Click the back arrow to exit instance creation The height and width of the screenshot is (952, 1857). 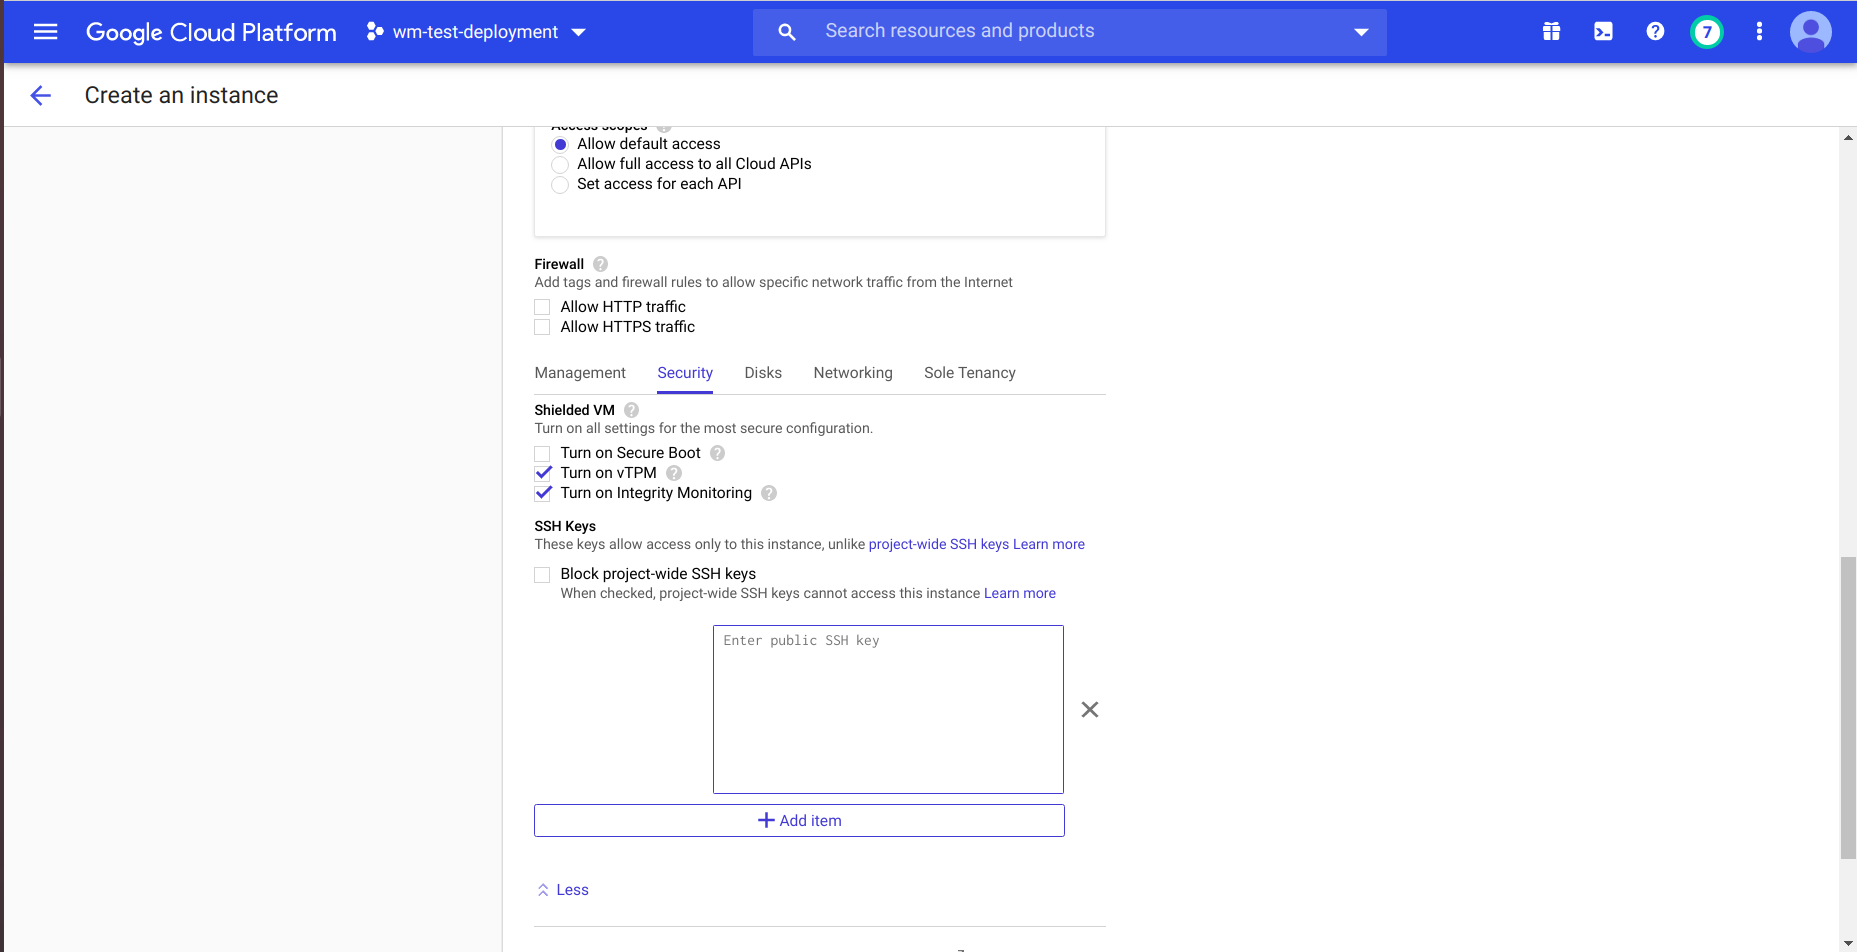pos(40,95)
